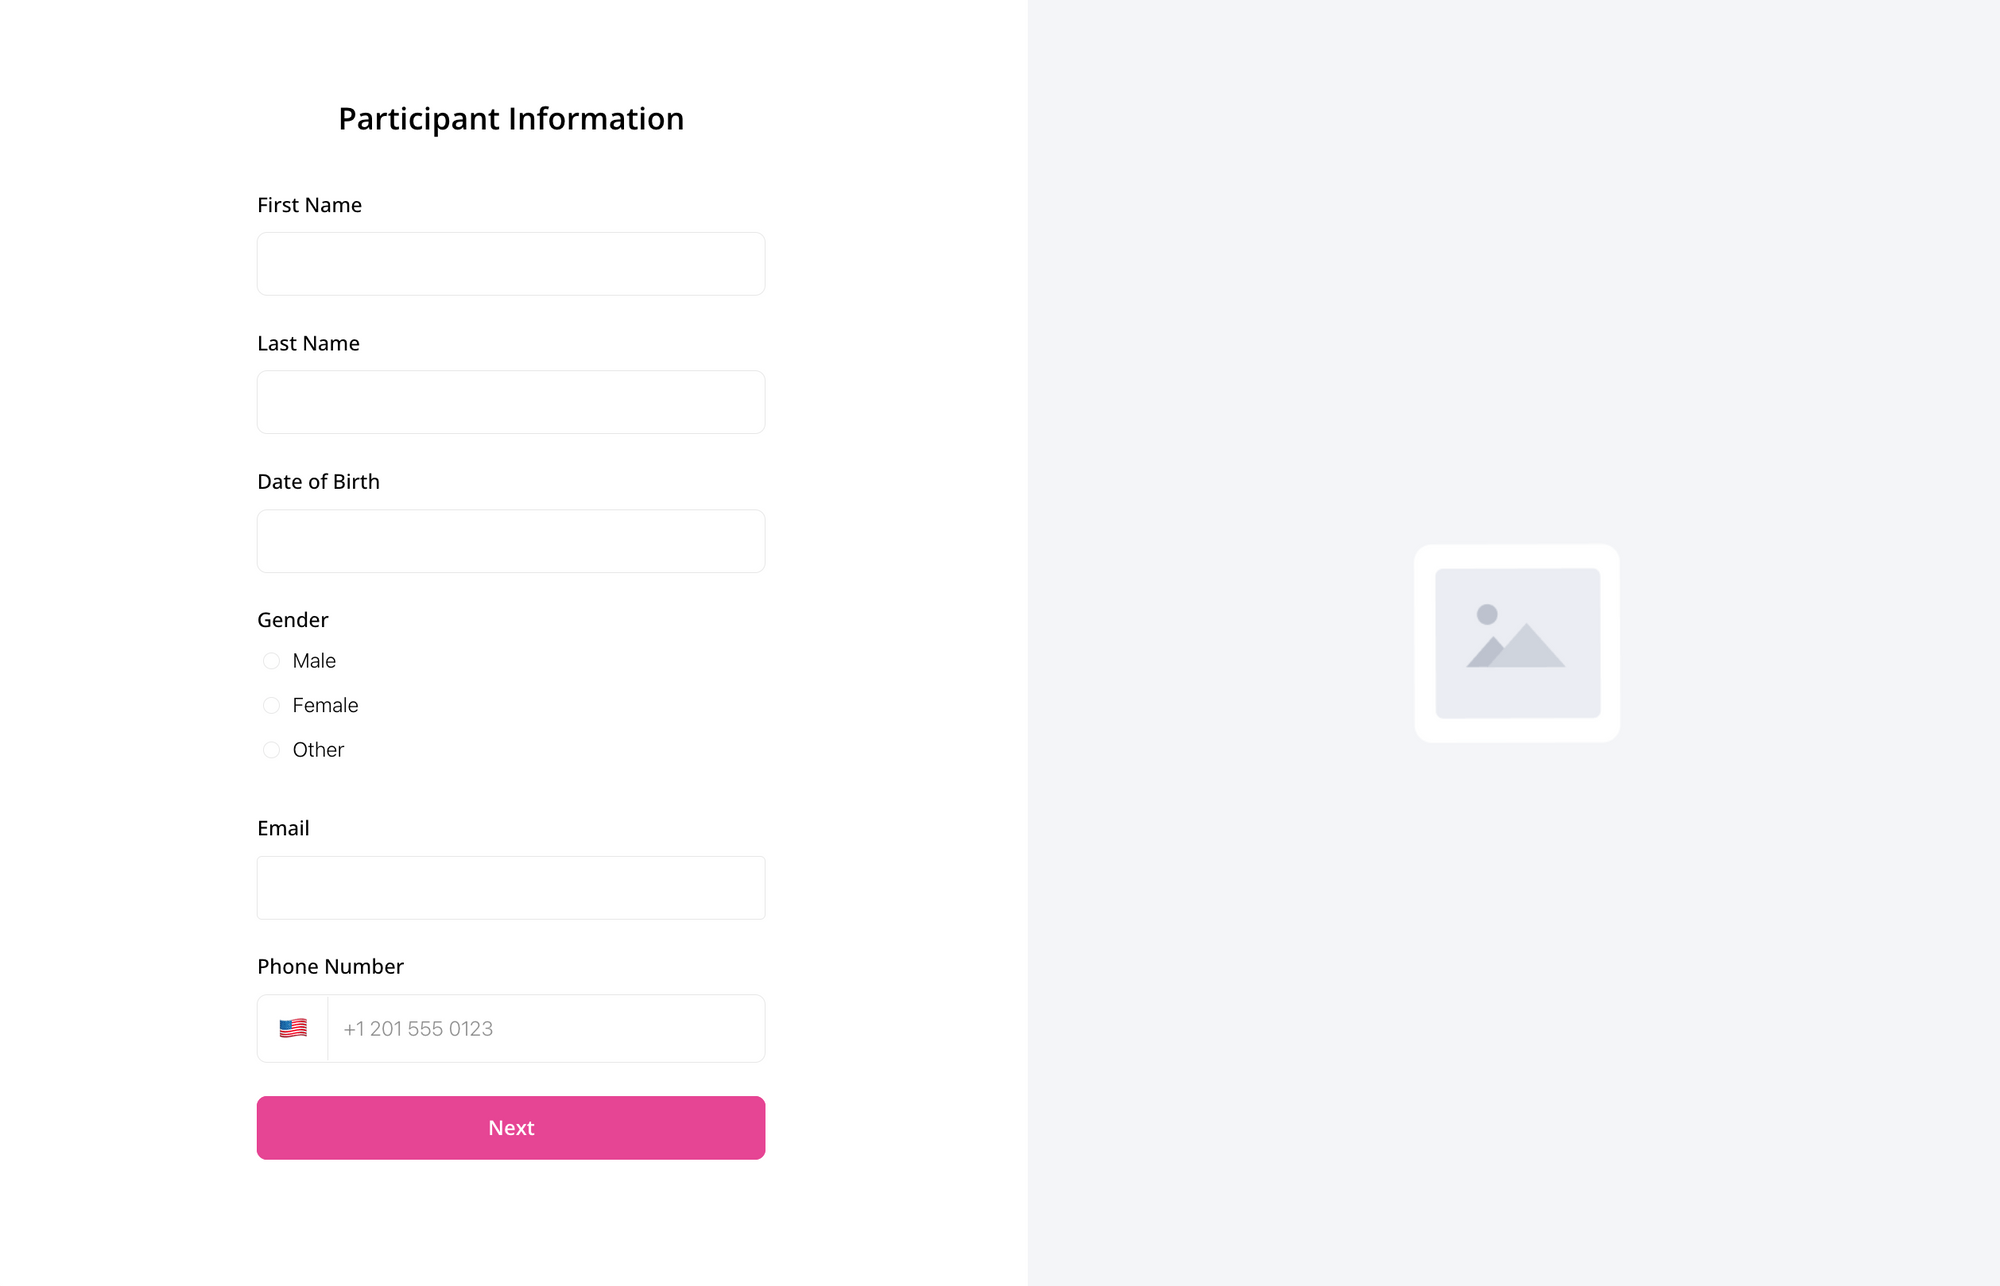Click the 'First Name' field label
The image size is (2000, 1286).
click(309, 205)
